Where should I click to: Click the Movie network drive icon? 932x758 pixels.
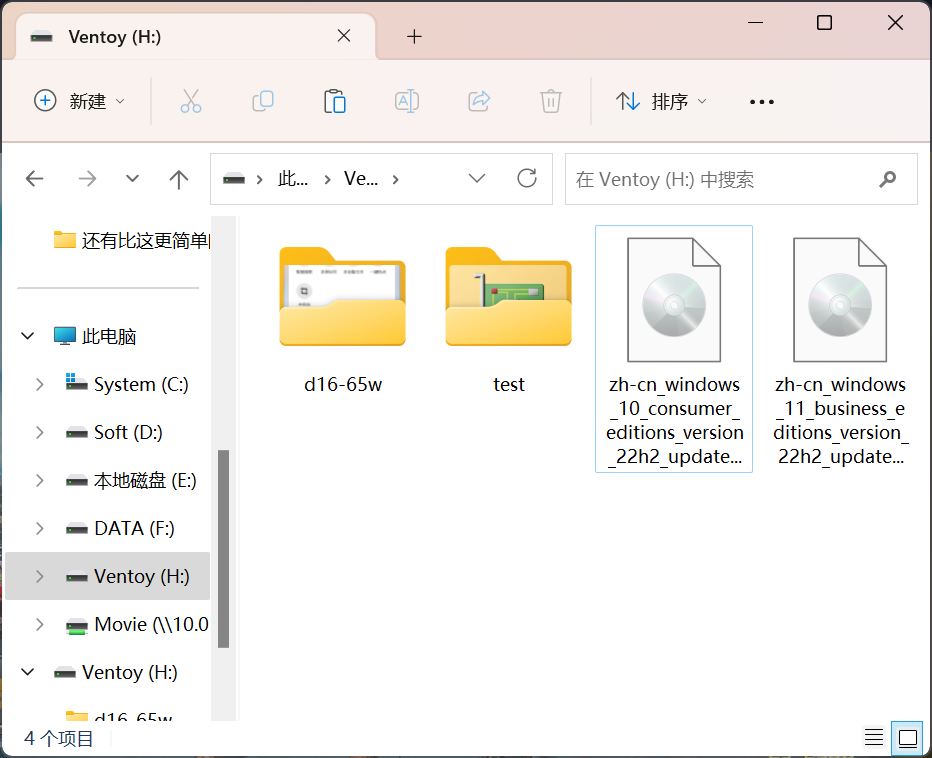(x=77, y=625)
